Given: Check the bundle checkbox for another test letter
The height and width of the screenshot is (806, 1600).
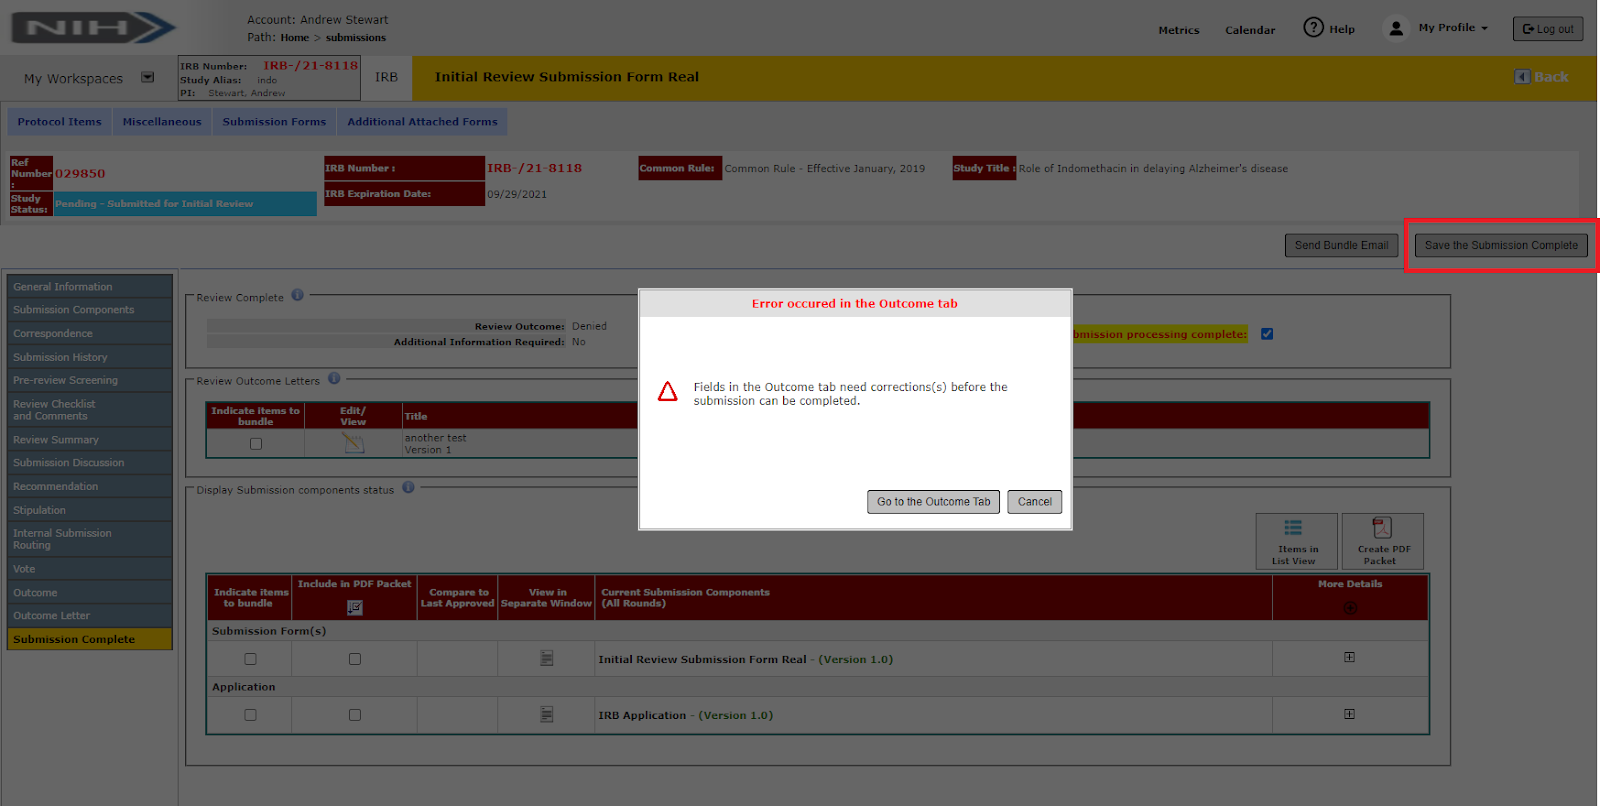Looking at the screenshot, I should coord(256,444).
